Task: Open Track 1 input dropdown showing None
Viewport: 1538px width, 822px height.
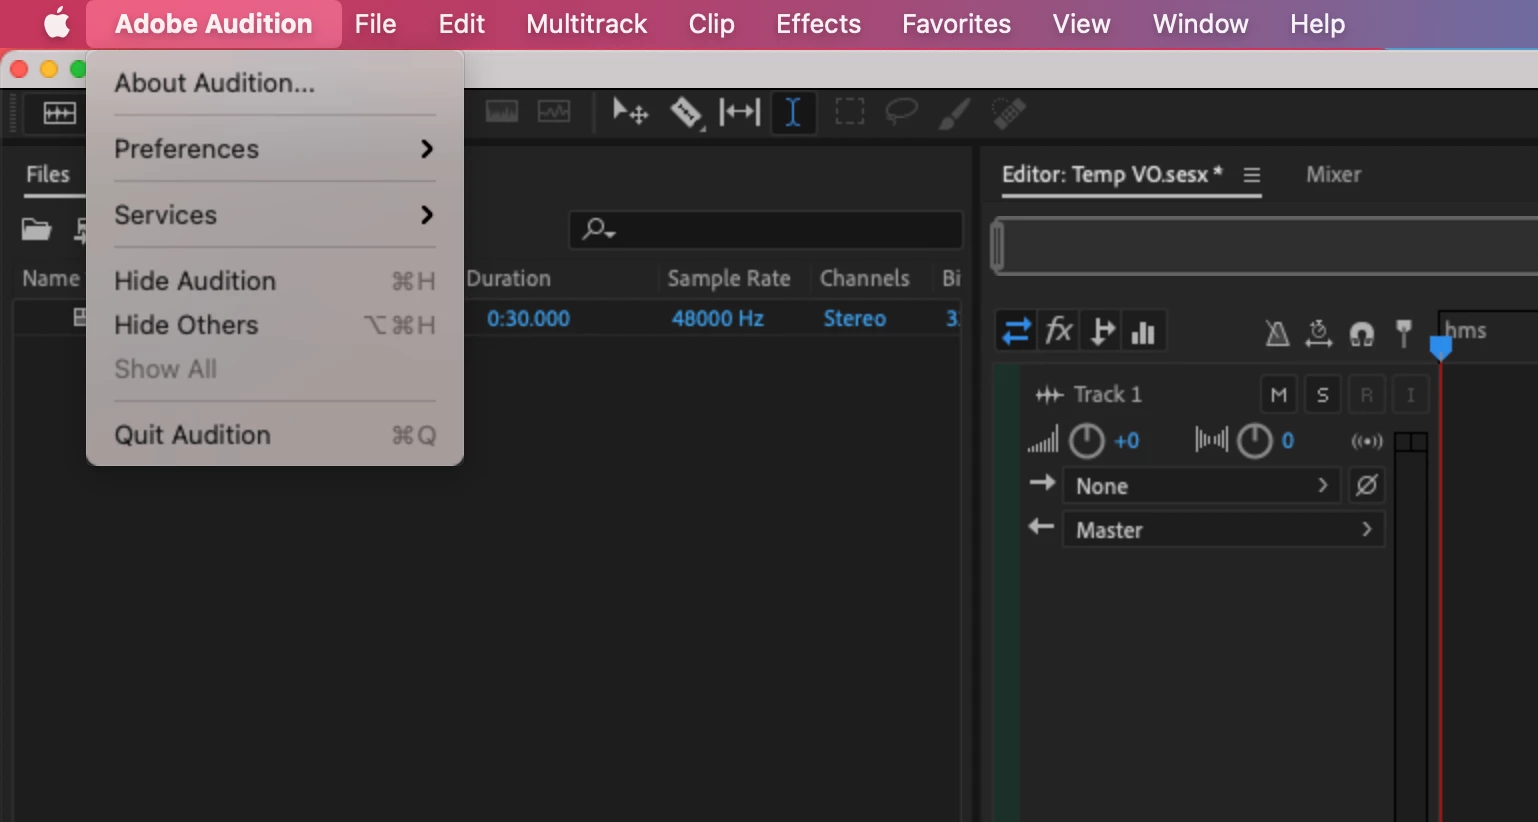Action: tap(1203, 486)
